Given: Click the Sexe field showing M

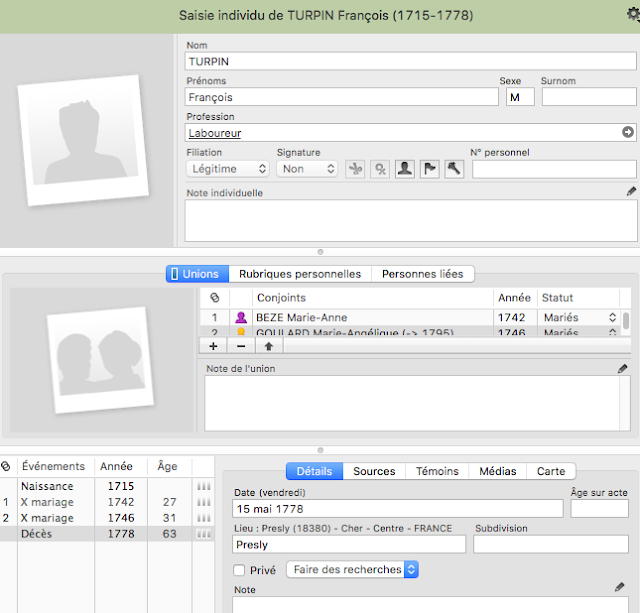Looking at the screenshot, I should point(520,97).
